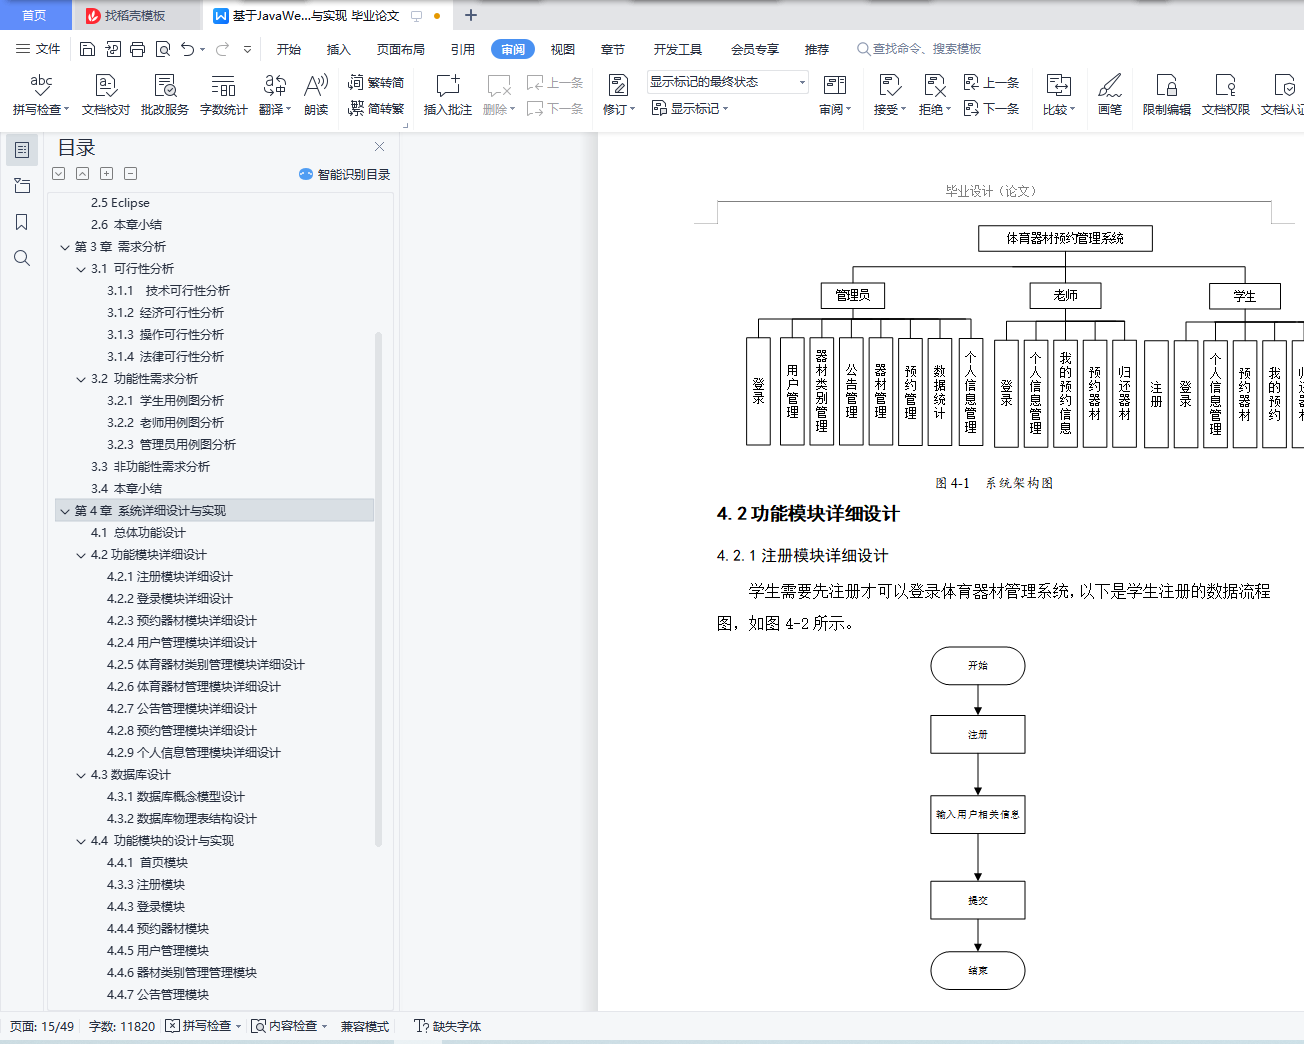Open the 文件 menu
The image size is (1304, 1044).
click(x=38, y=49)
